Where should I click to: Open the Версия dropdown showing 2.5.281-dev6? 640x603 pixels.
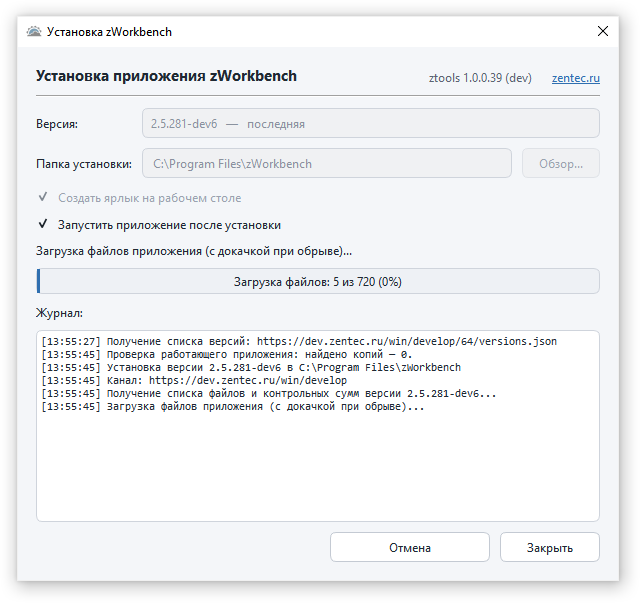(x=371, y=123)
